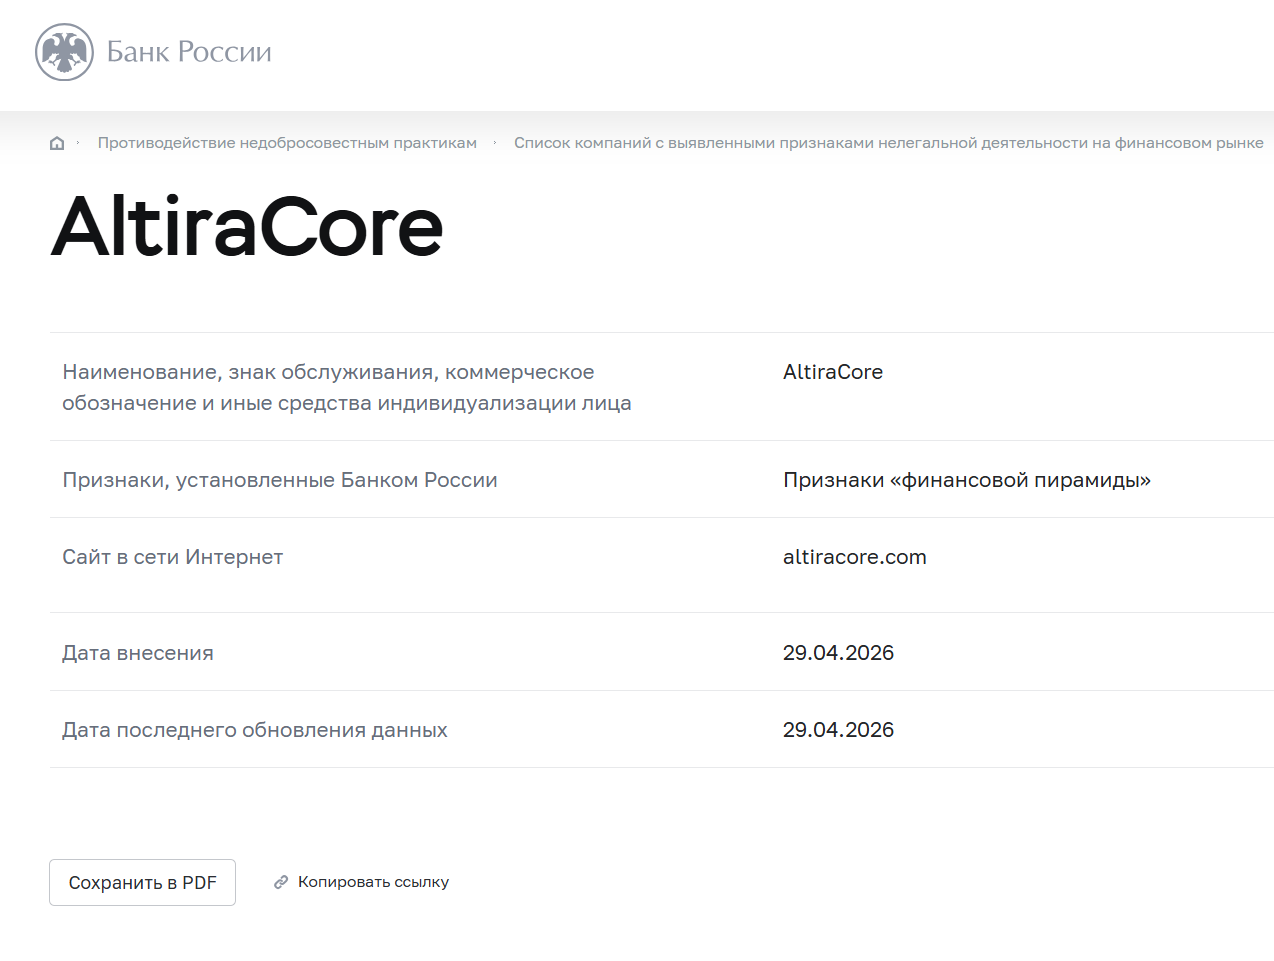Image resolution: width=1274 pixels, height=961 pixels.
Task: Select the Сайт в сети Интернет label
Action: click(173, 557)
